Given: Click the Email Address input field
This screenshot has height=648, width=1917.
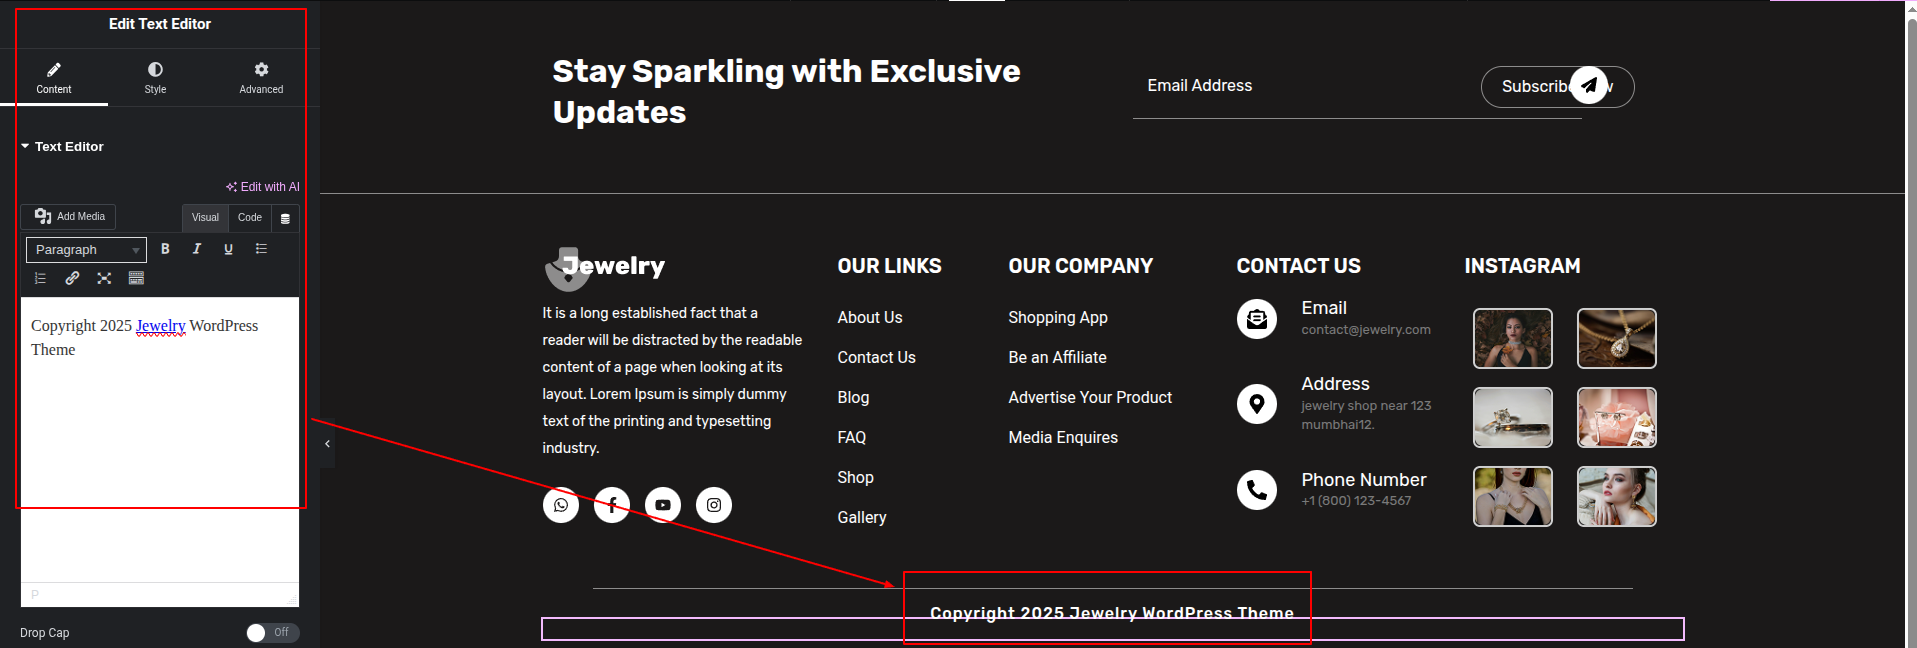Looking at the screenshot, I should [1300, 86].
